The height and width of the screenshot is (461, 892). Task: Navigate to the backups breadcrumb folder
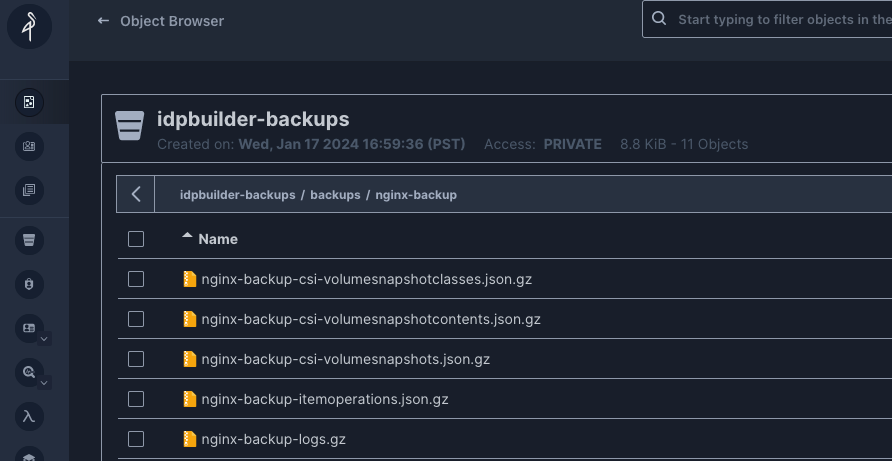click(335, 195)
